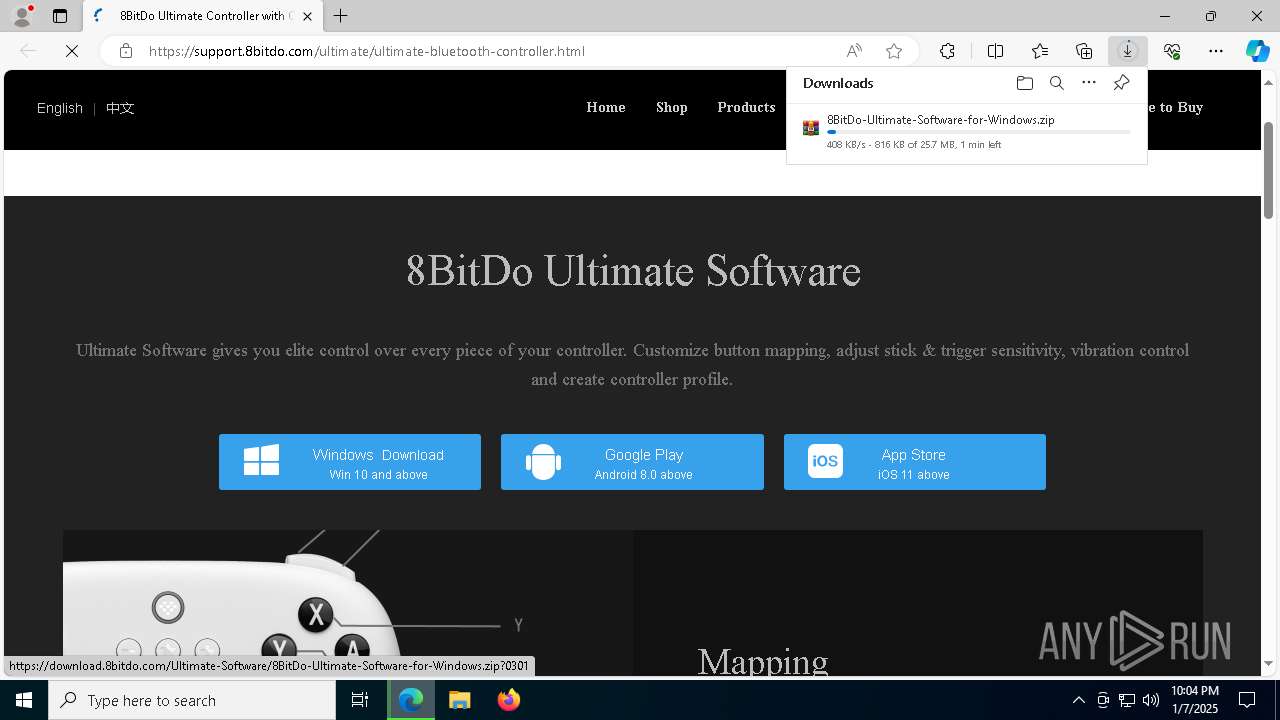Open the volume control tray icon
1280x720 pixels.
pyautogui.click(x=1151, y=700)
